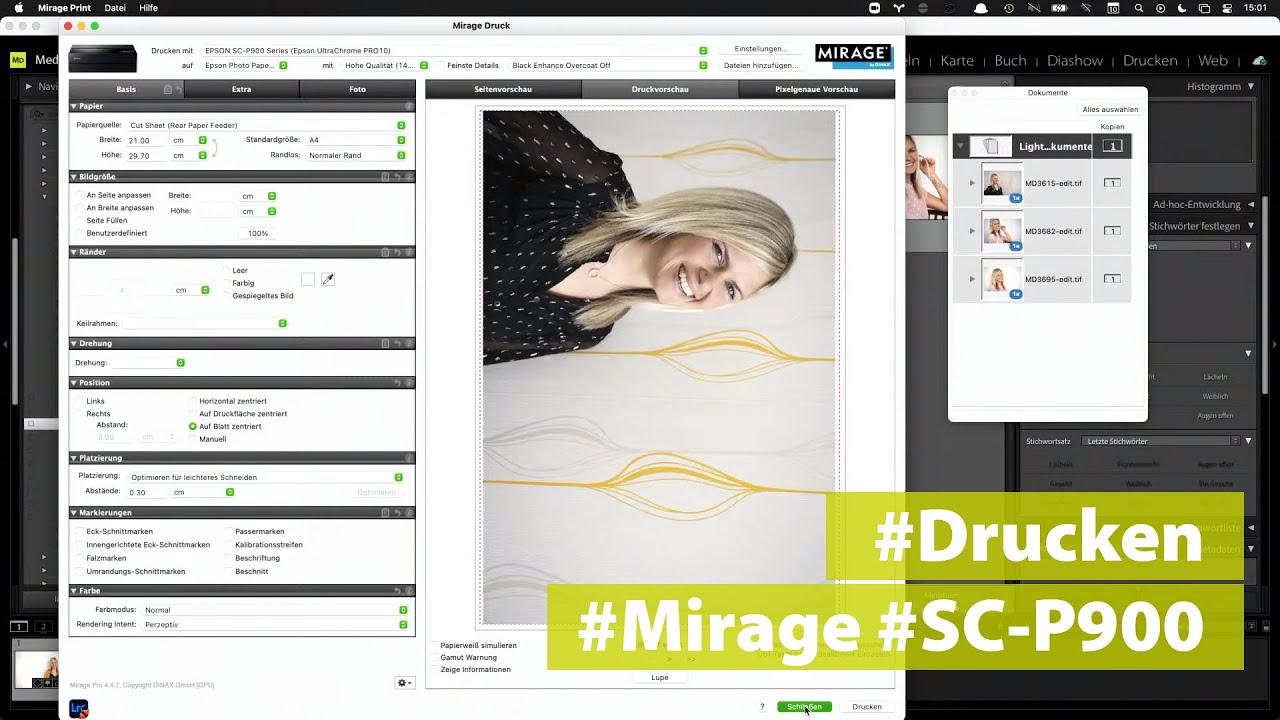Select Benutzerdefiniert size option
This screenshot has width=1280, height=720.
pos(80,233)
